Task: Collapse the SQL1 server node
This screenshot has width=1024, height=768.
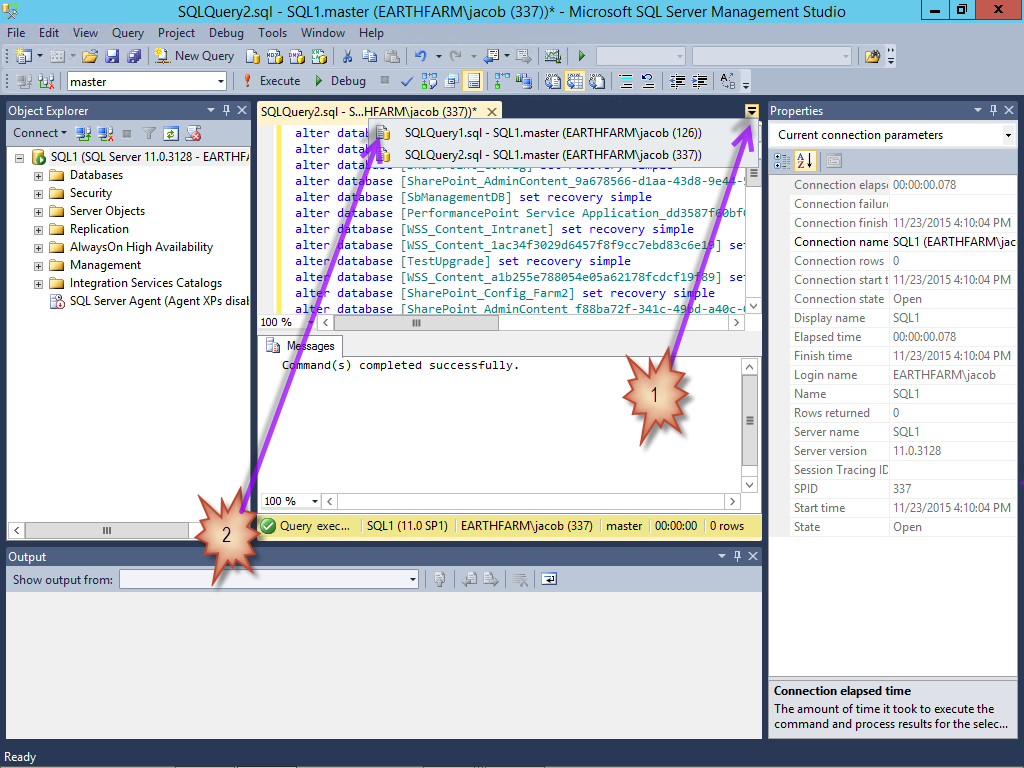Action: tap(20, 158)
